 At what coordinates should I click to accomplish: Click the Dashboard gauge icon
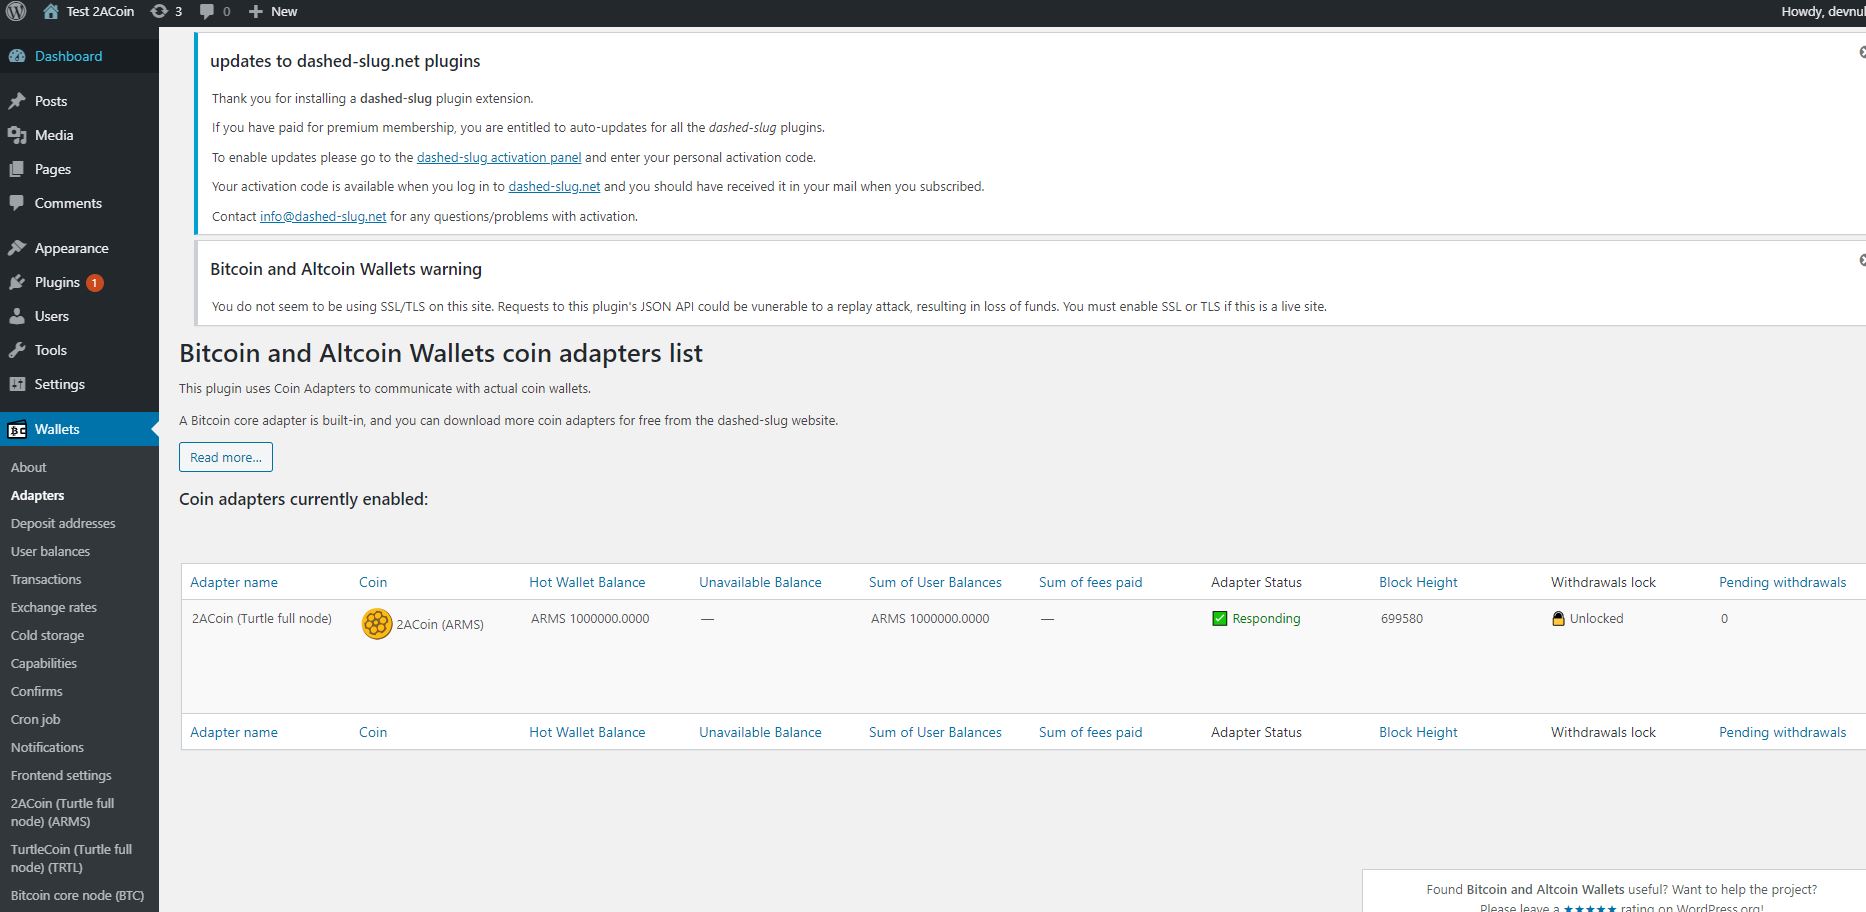pyautogui.click(x=17, y=56)
